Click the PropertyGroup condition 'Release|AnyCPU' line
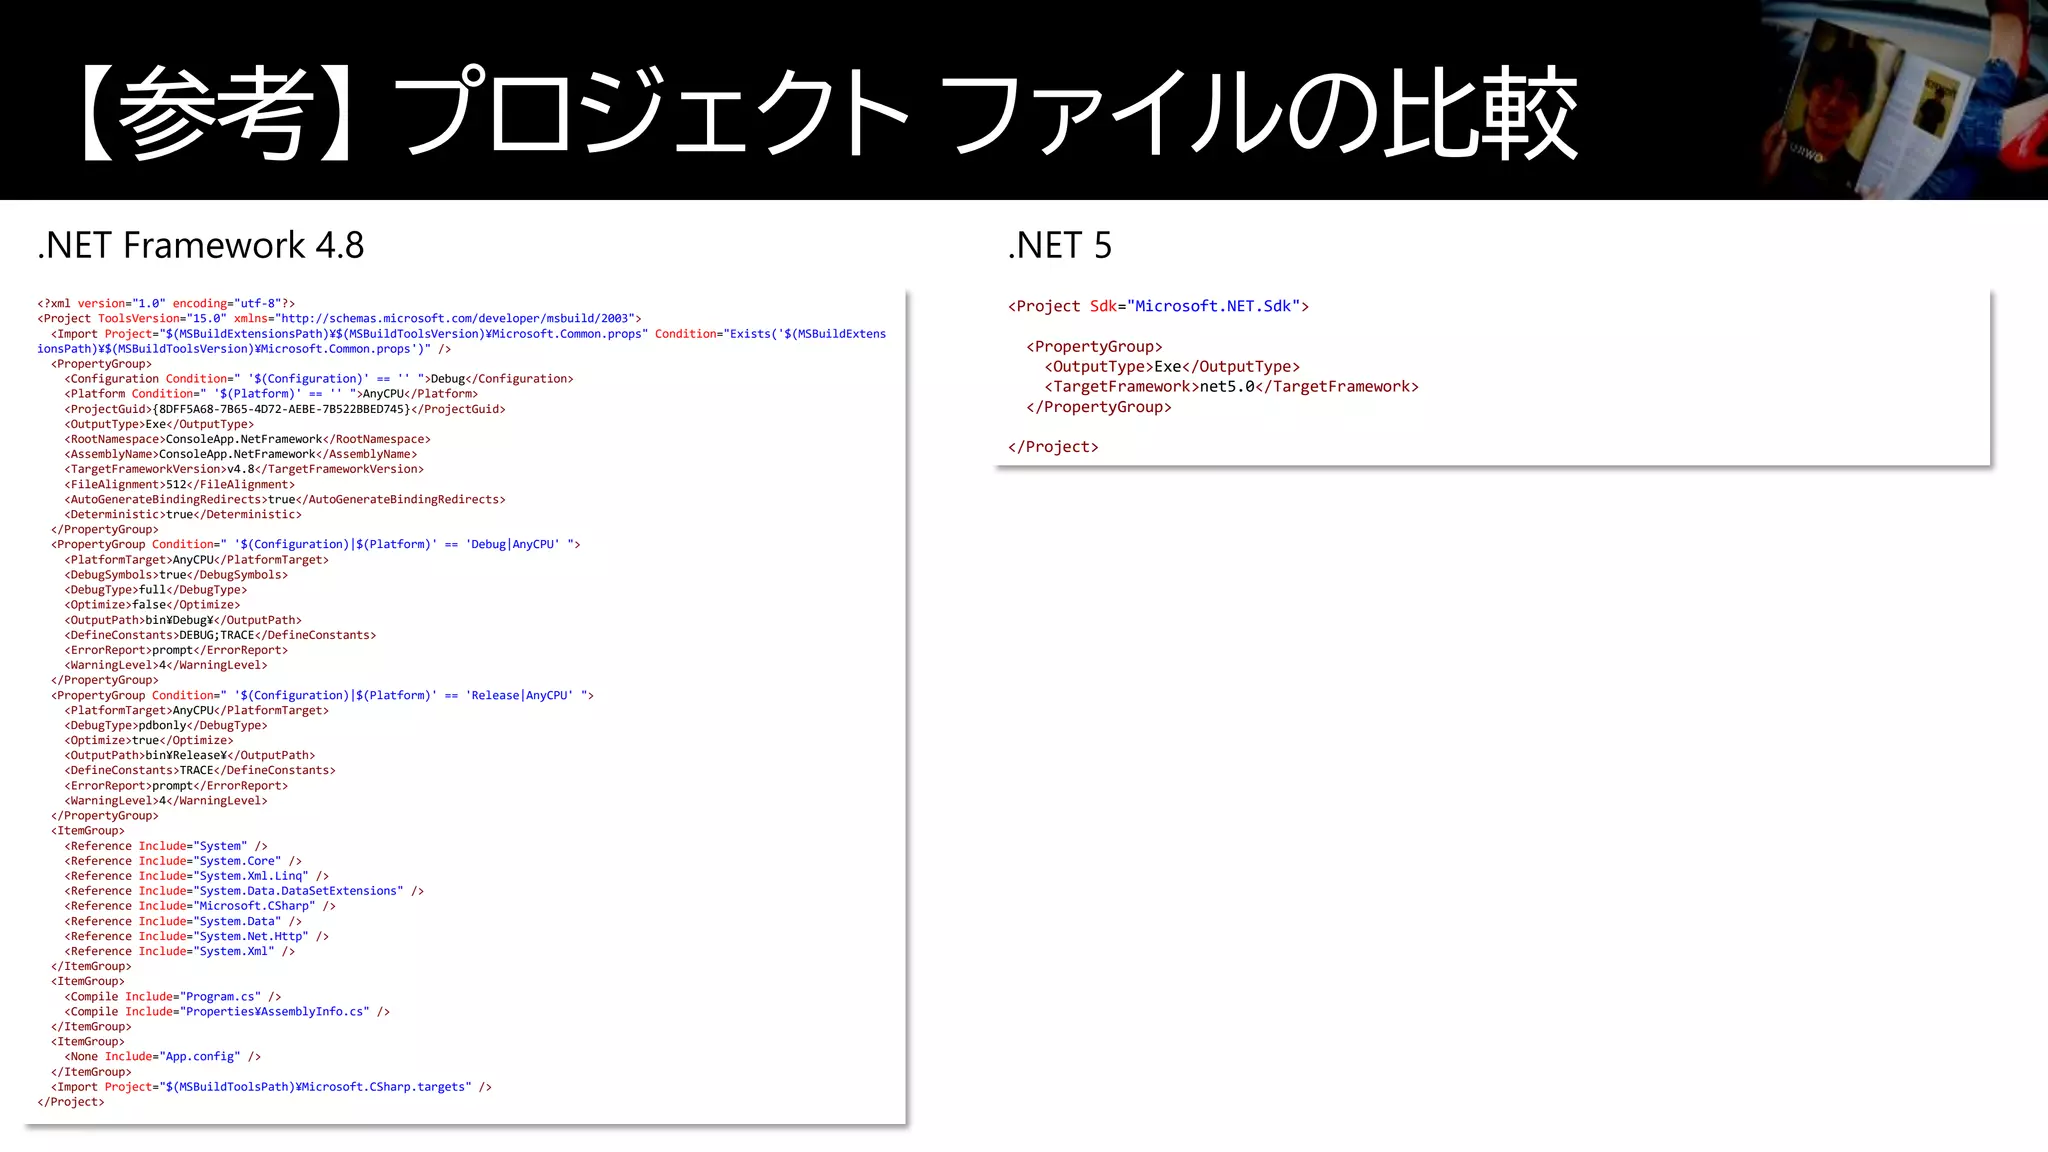The width and height of the screenshot is (2048, 1152). 323,695
